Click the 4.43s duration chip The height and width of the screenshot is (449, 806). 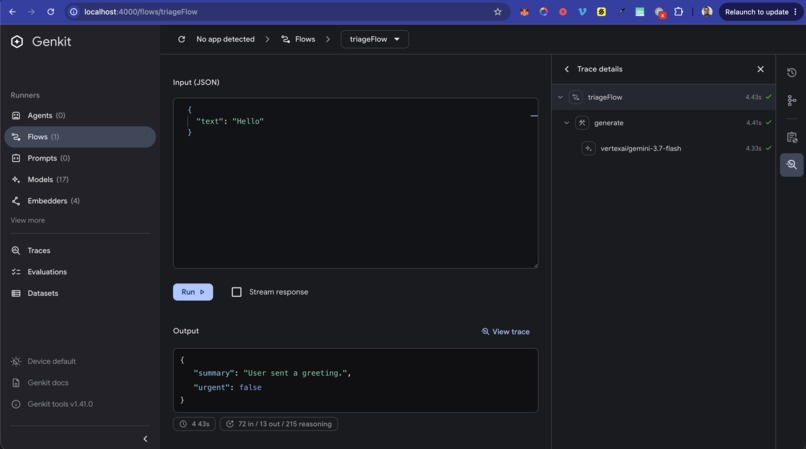[x=194, y=424]
